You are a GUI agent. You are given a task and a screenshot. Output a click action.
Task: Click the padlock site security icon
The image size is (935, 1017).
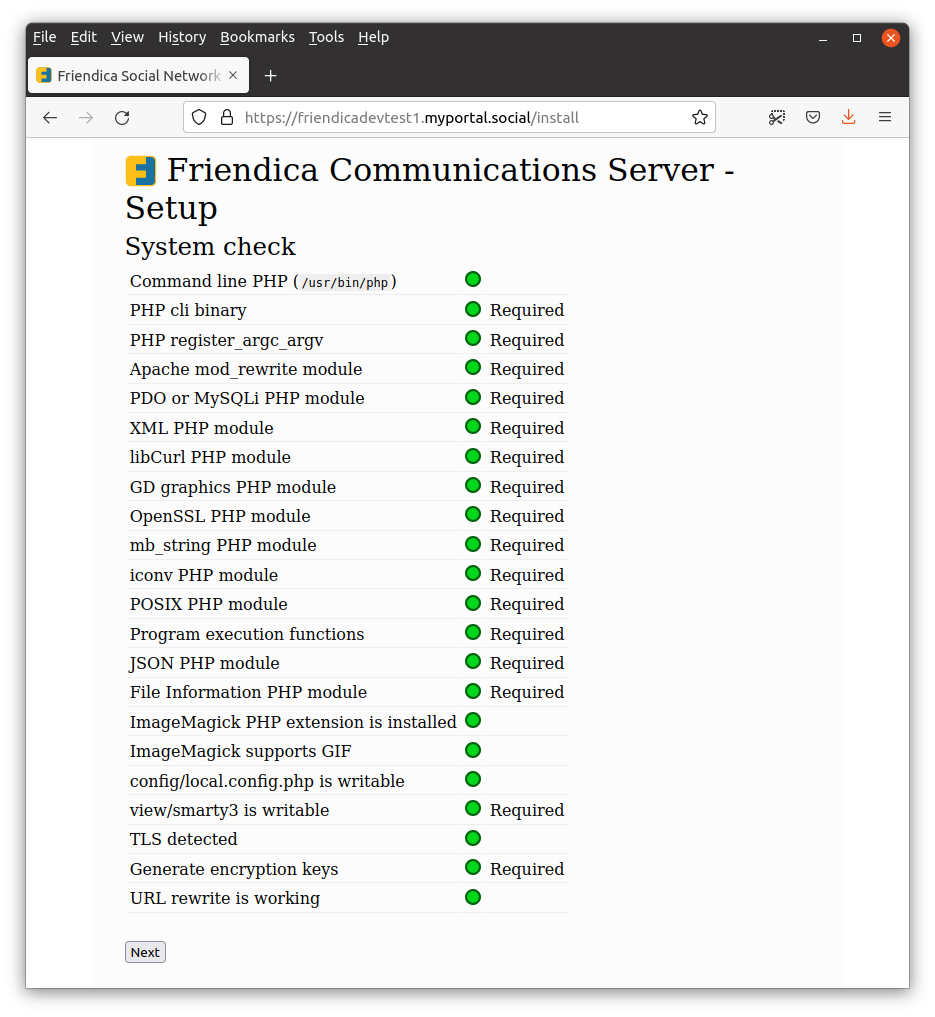coord(226,117)
